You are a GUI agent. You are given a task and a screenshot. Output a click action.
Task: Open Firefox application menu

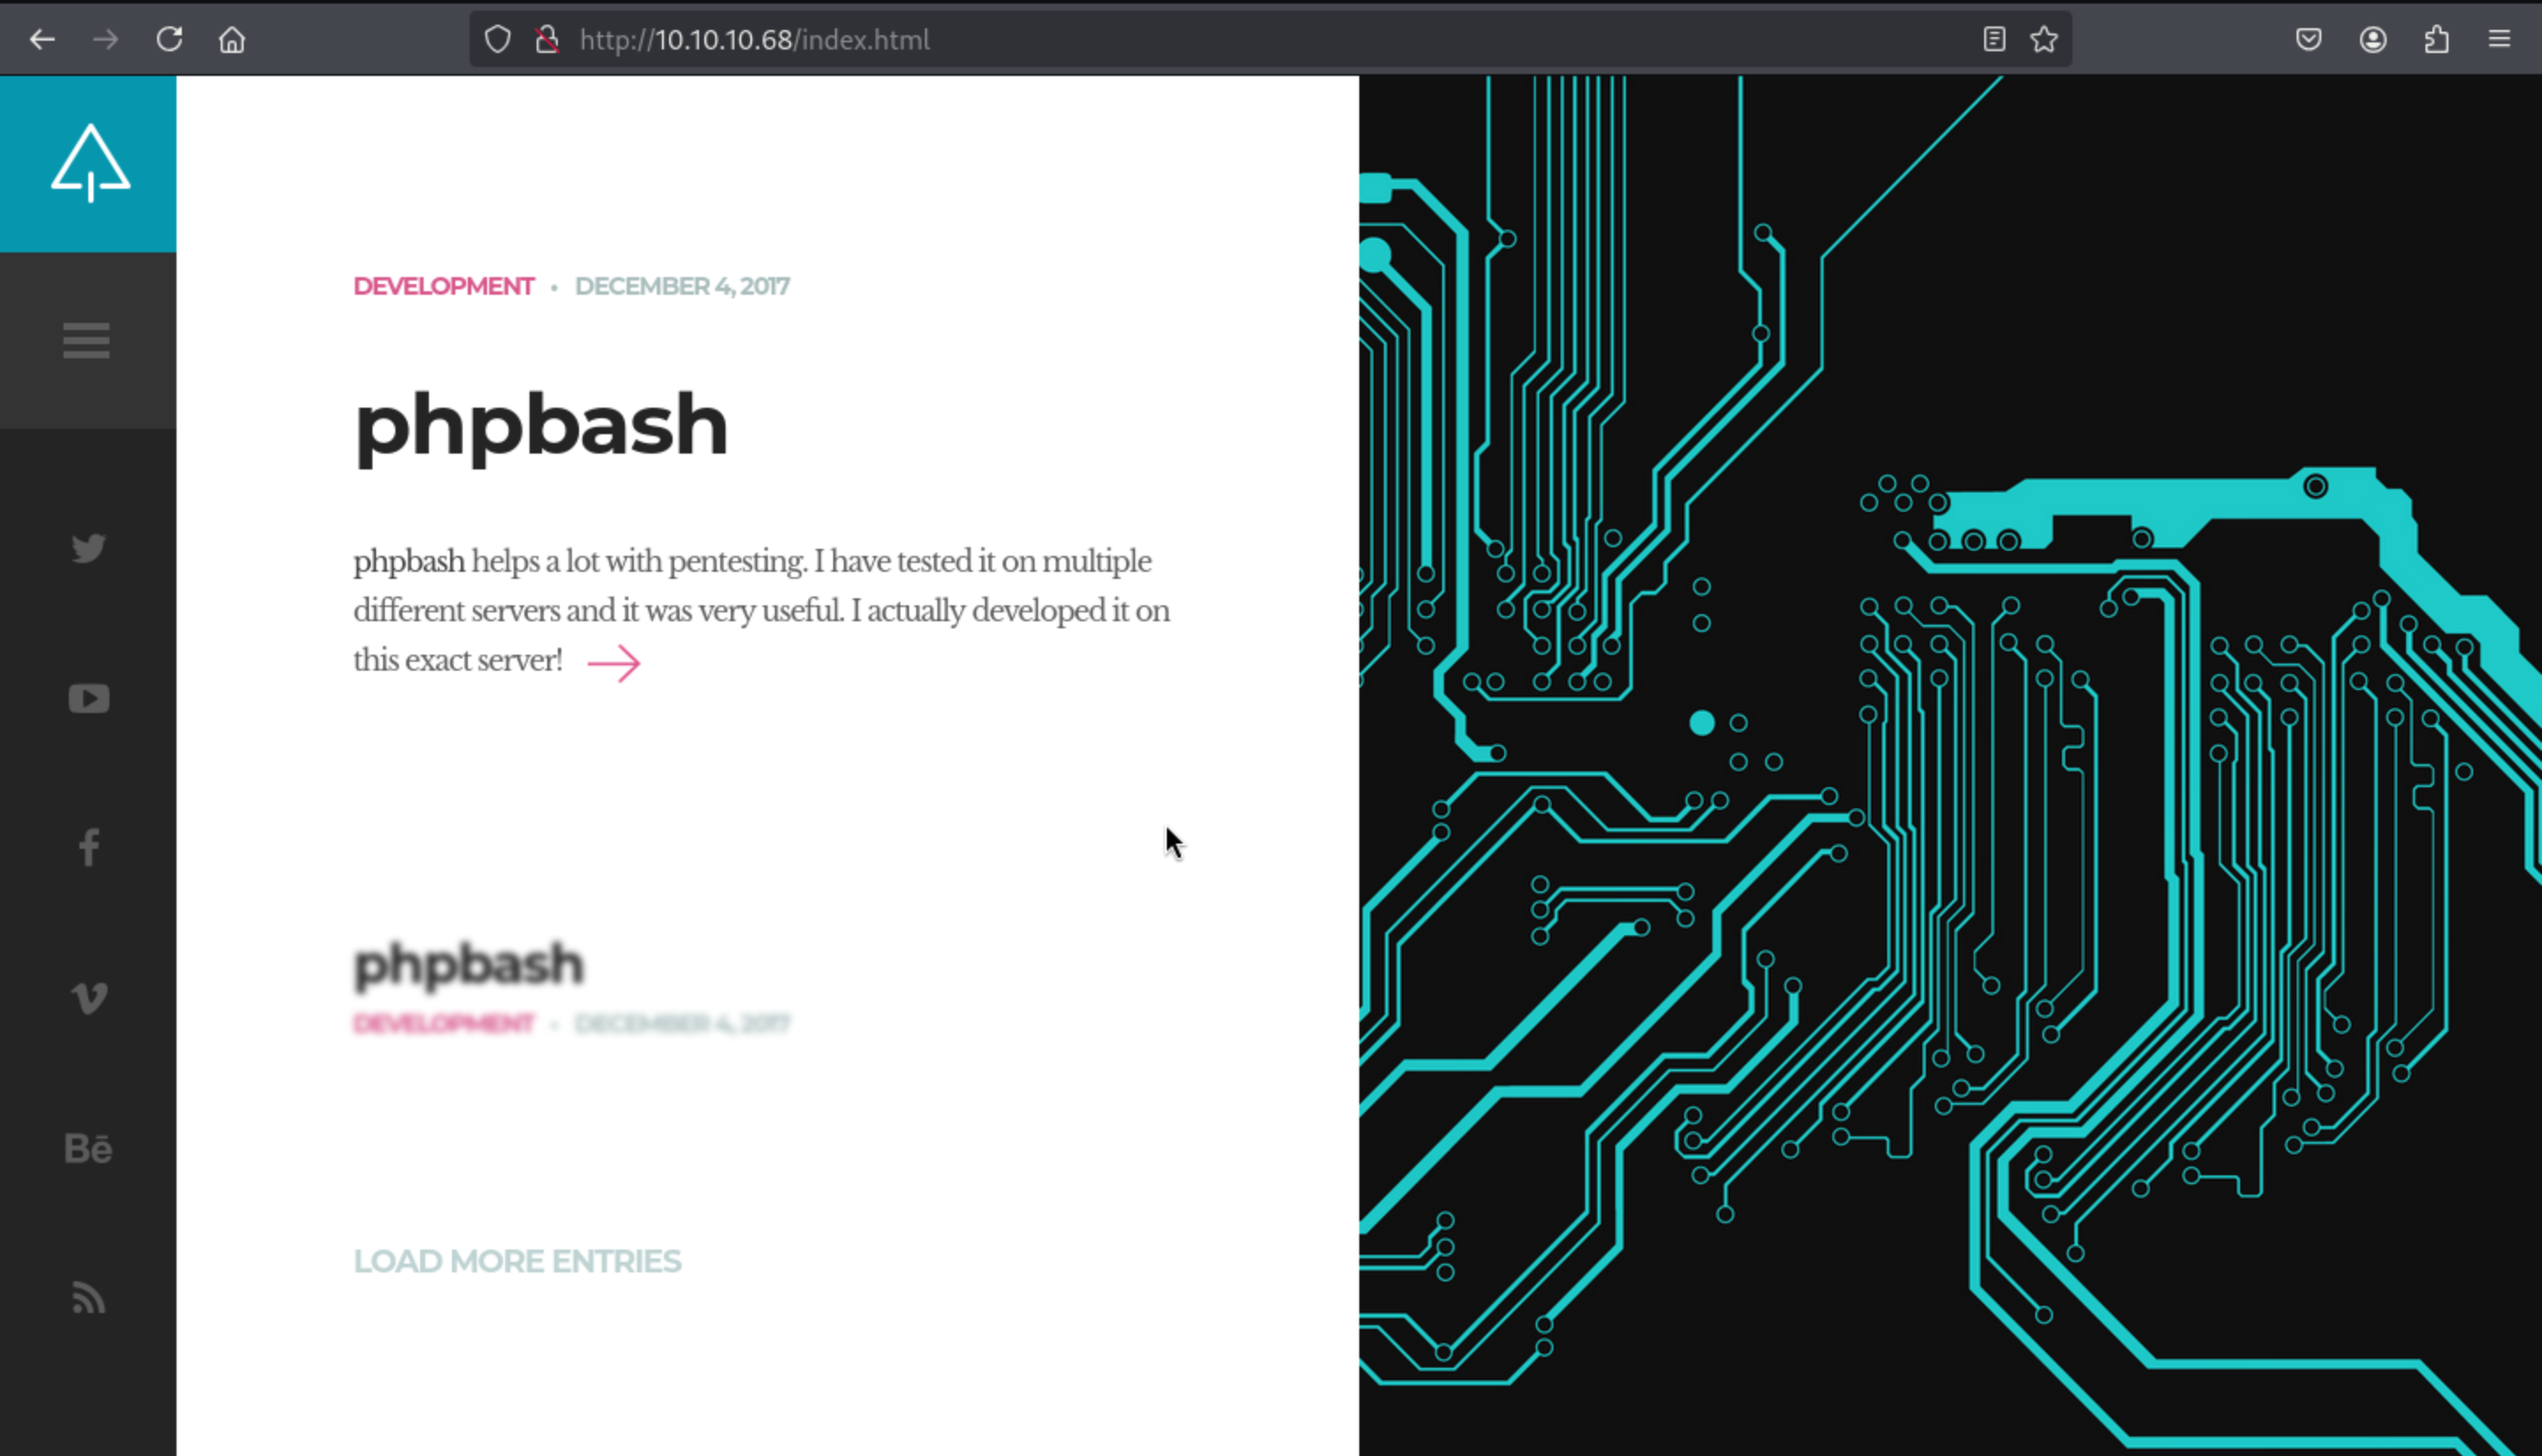coord(2499,40)
